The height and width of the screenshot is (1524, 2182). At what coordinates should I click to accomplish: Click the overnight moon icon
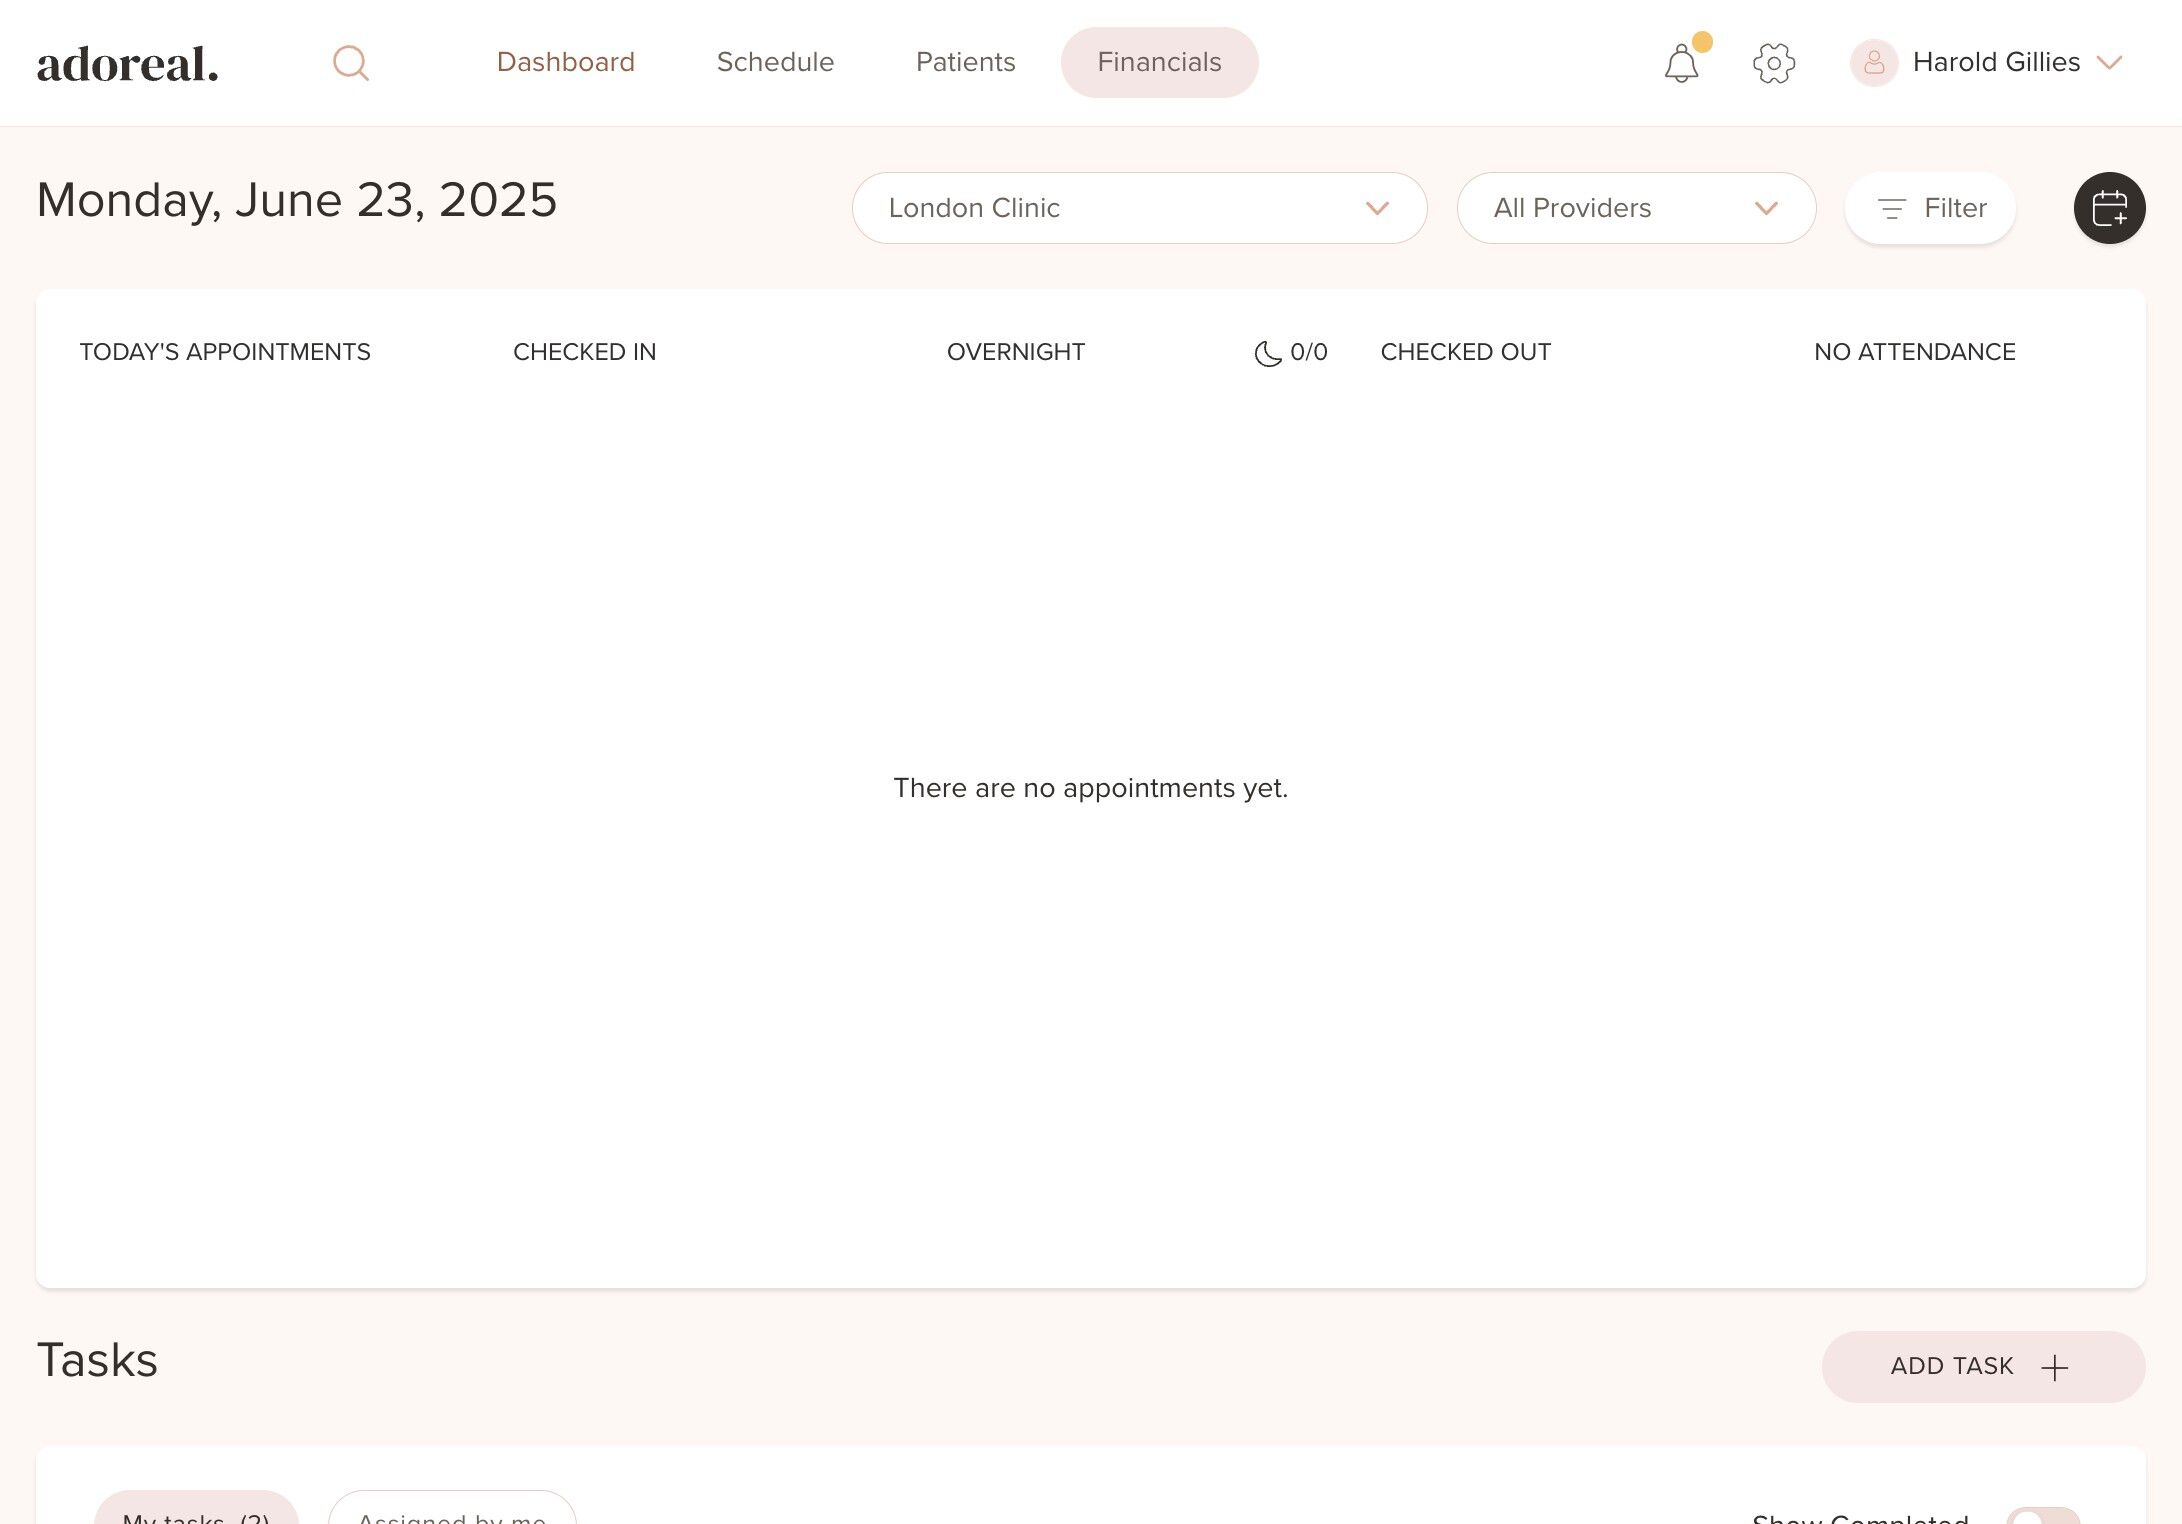coord(1267,353)
